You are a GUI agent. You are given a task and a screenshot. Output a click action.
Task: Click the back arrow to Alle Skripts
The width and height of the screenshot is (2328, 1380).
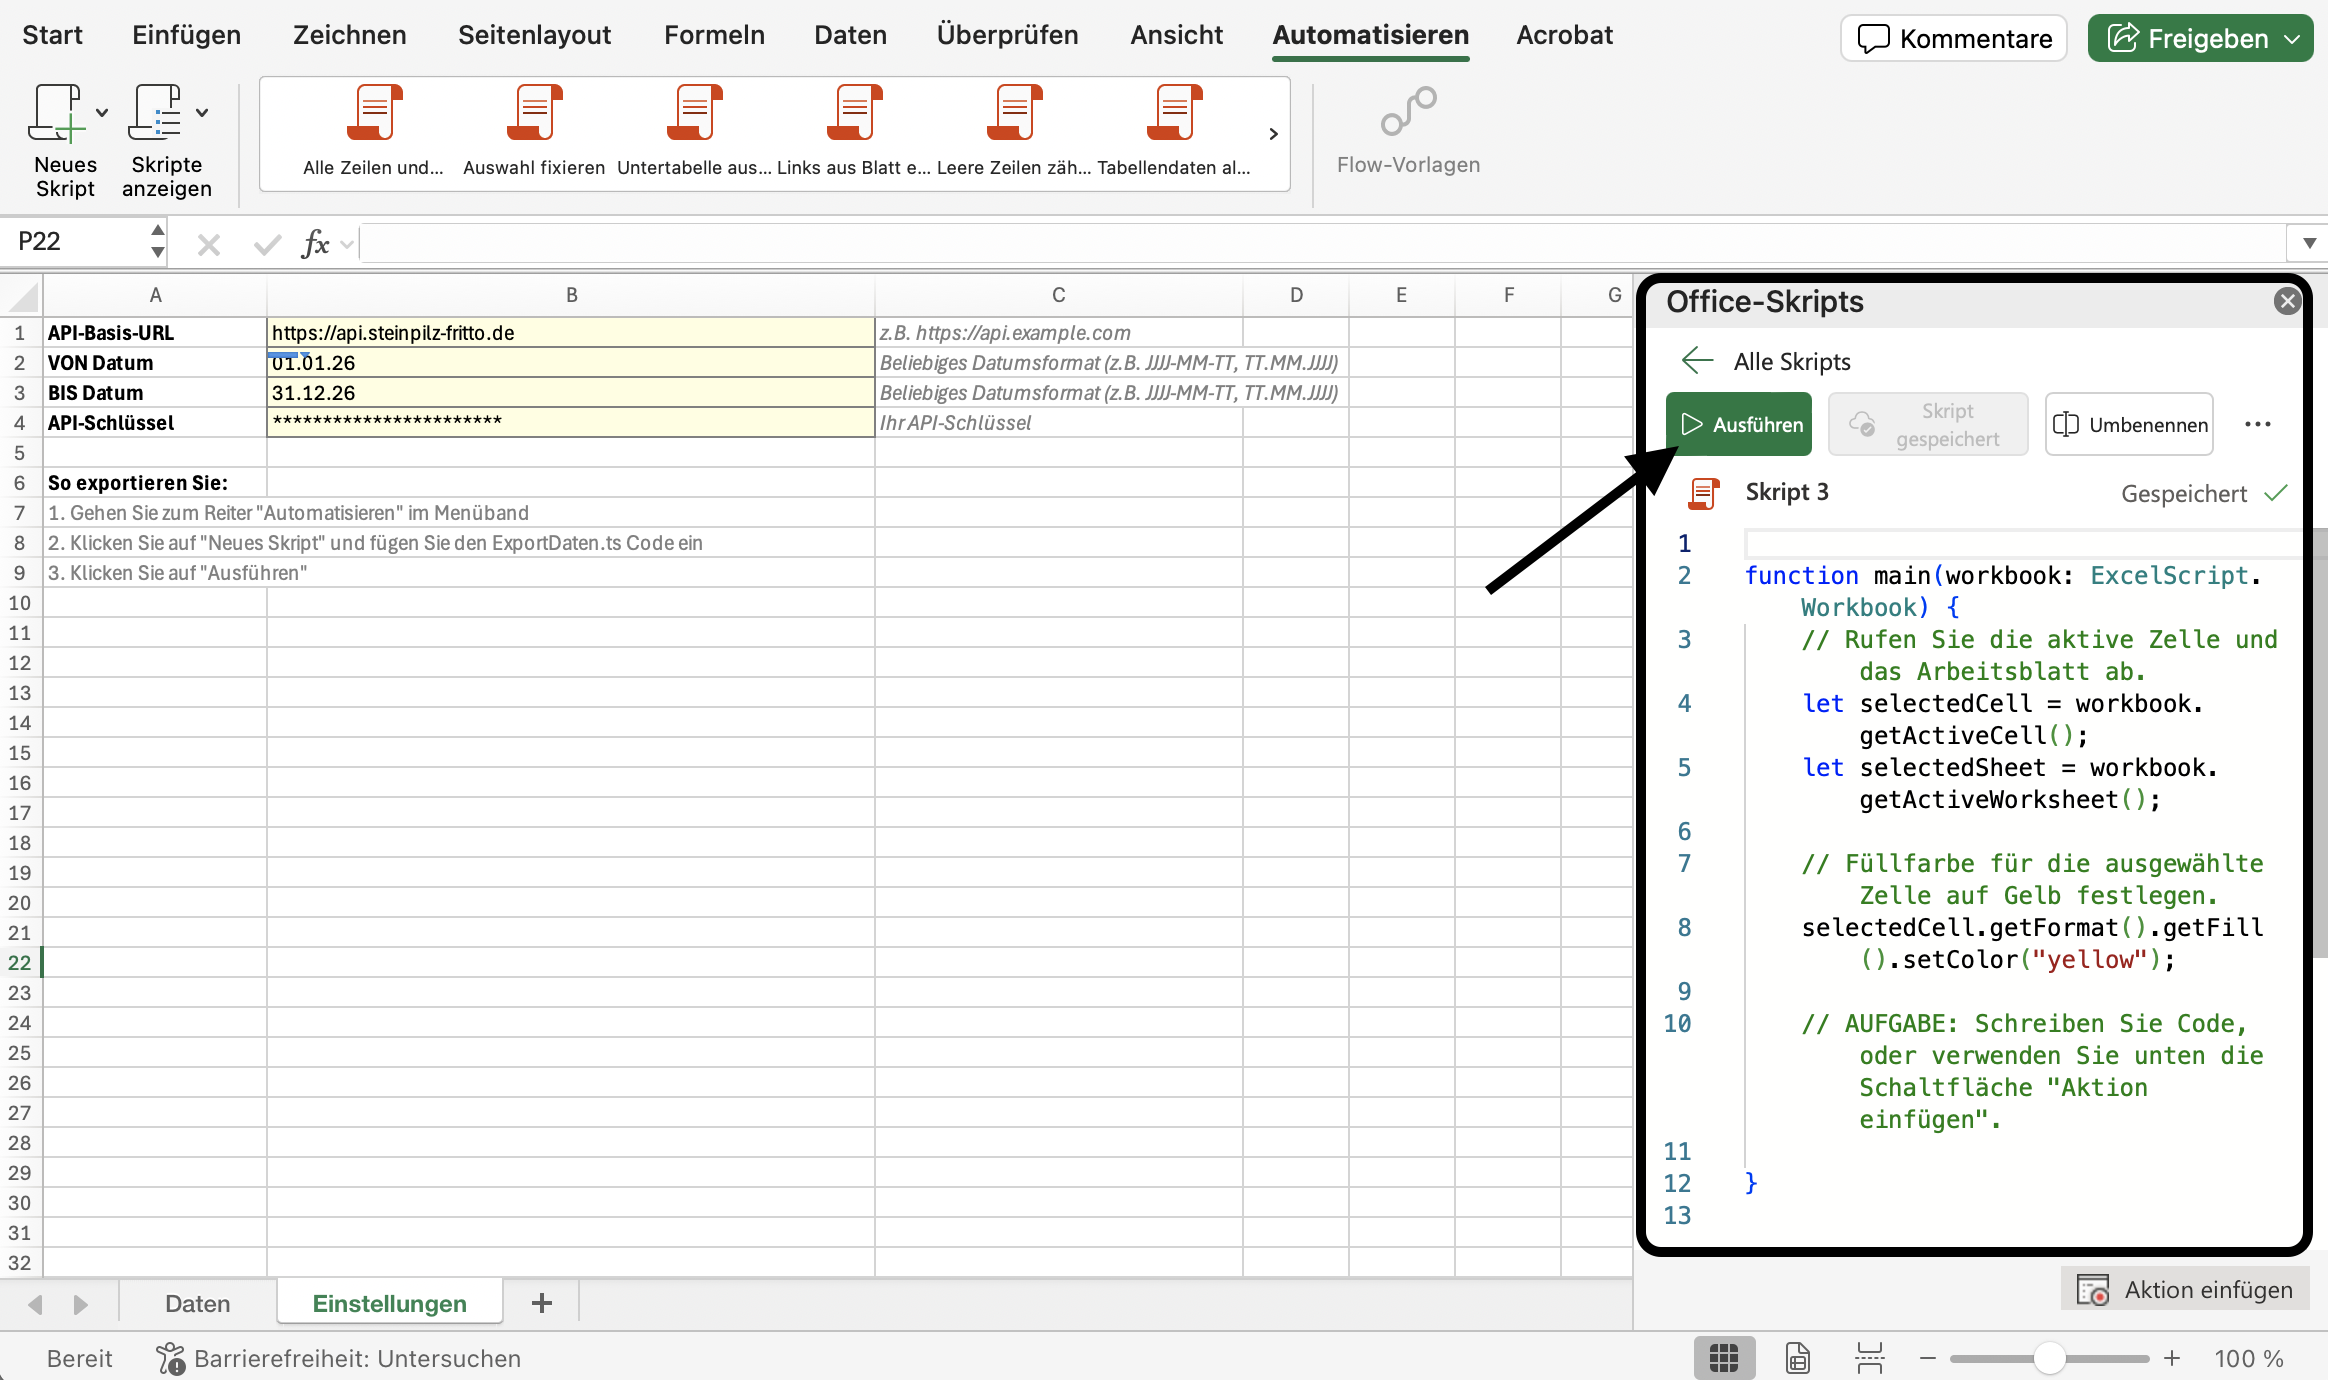point(1697,361)
